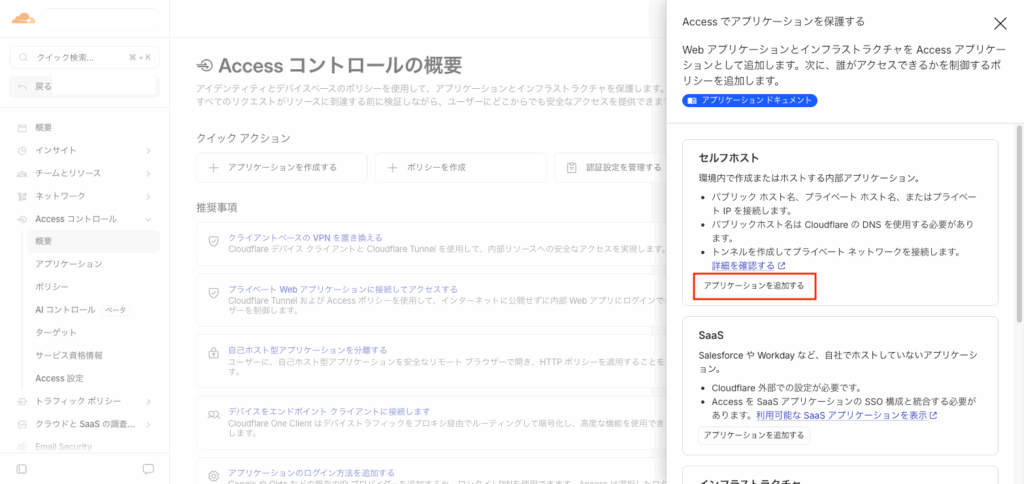Image resolution: width=1024 pixels, height=484 pixels.
Task: Click the 戻る back arrow icon
Action: pos(24,86)
